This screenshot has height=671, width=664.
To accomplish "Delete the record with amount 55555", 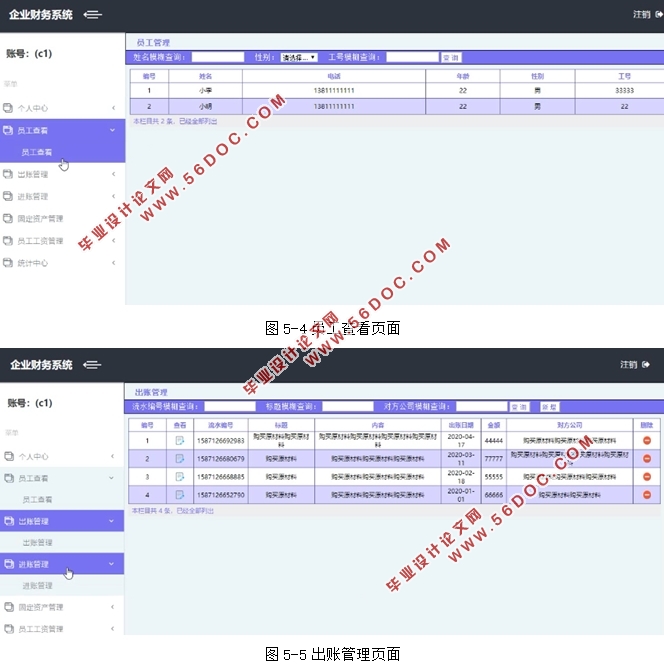I will click(647, 477).
